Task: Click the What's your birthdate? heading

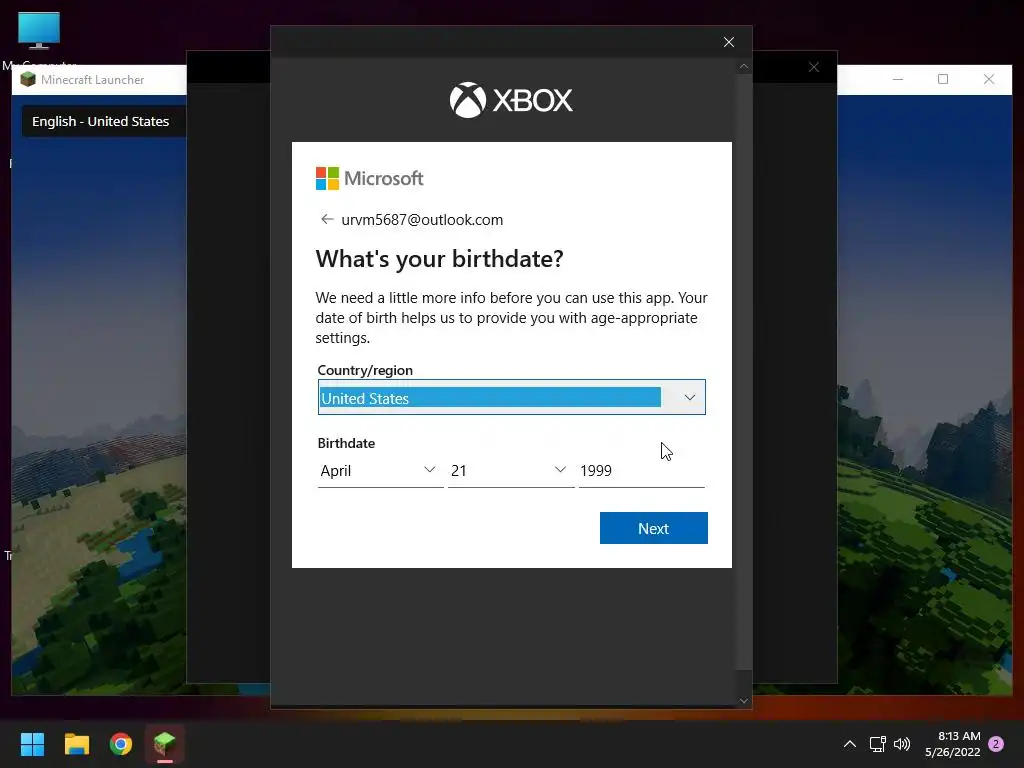Action: point(440,259)
